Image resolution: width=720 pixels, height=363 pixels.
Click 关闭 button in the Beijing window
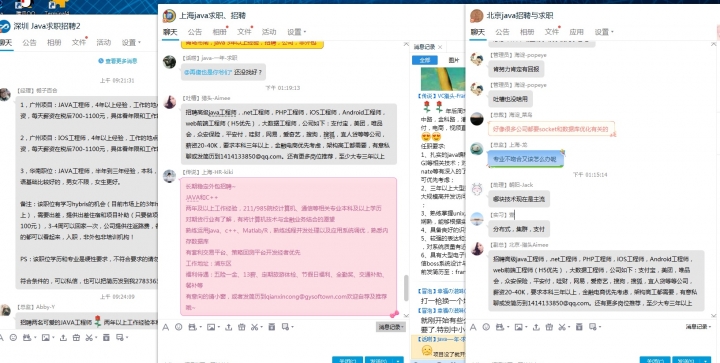point(655,360)
